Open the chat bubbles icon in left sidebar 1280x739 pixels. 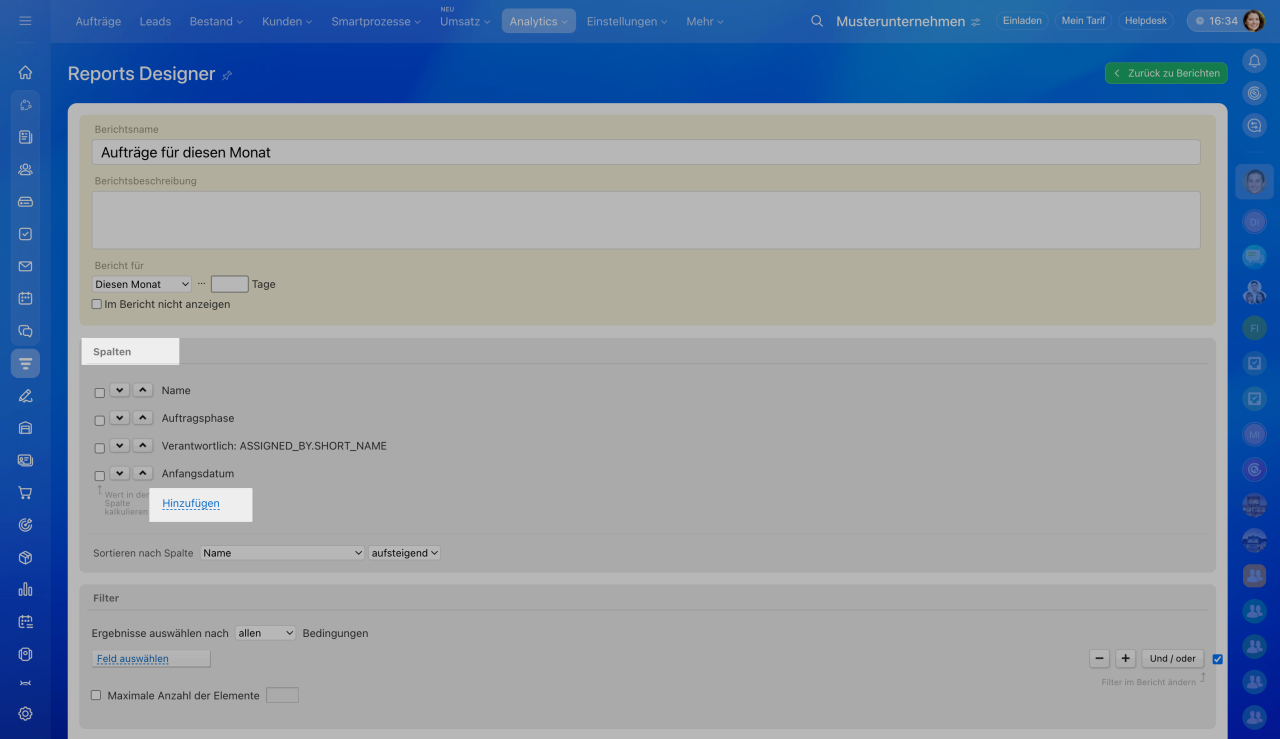[25, 331]
